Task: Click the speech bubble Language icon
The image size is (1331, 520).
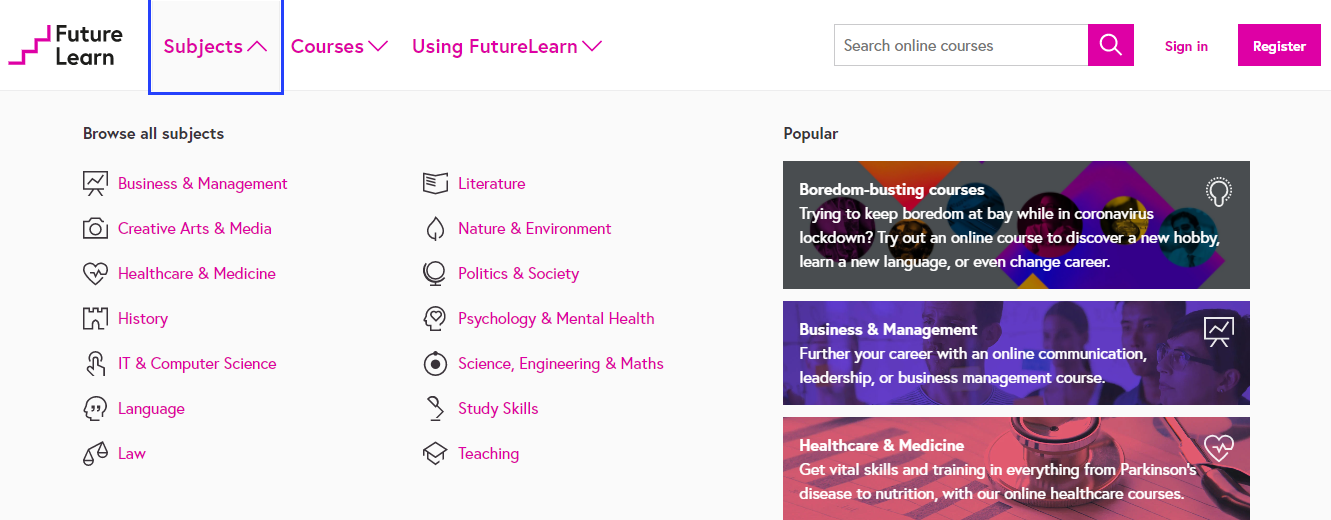Action: pos(95,409)
